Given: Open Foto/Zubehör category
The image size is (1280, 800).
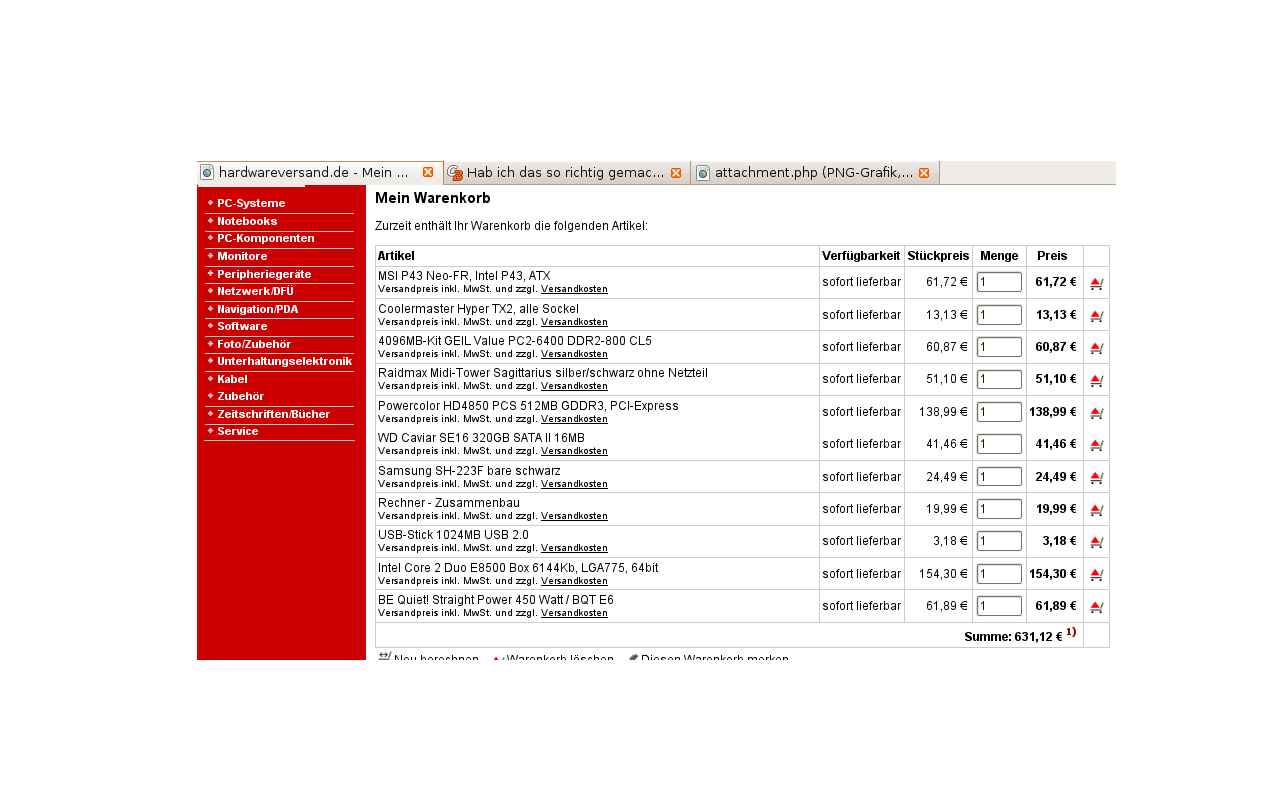Looking at the screenshot, I should pos(254,344).
